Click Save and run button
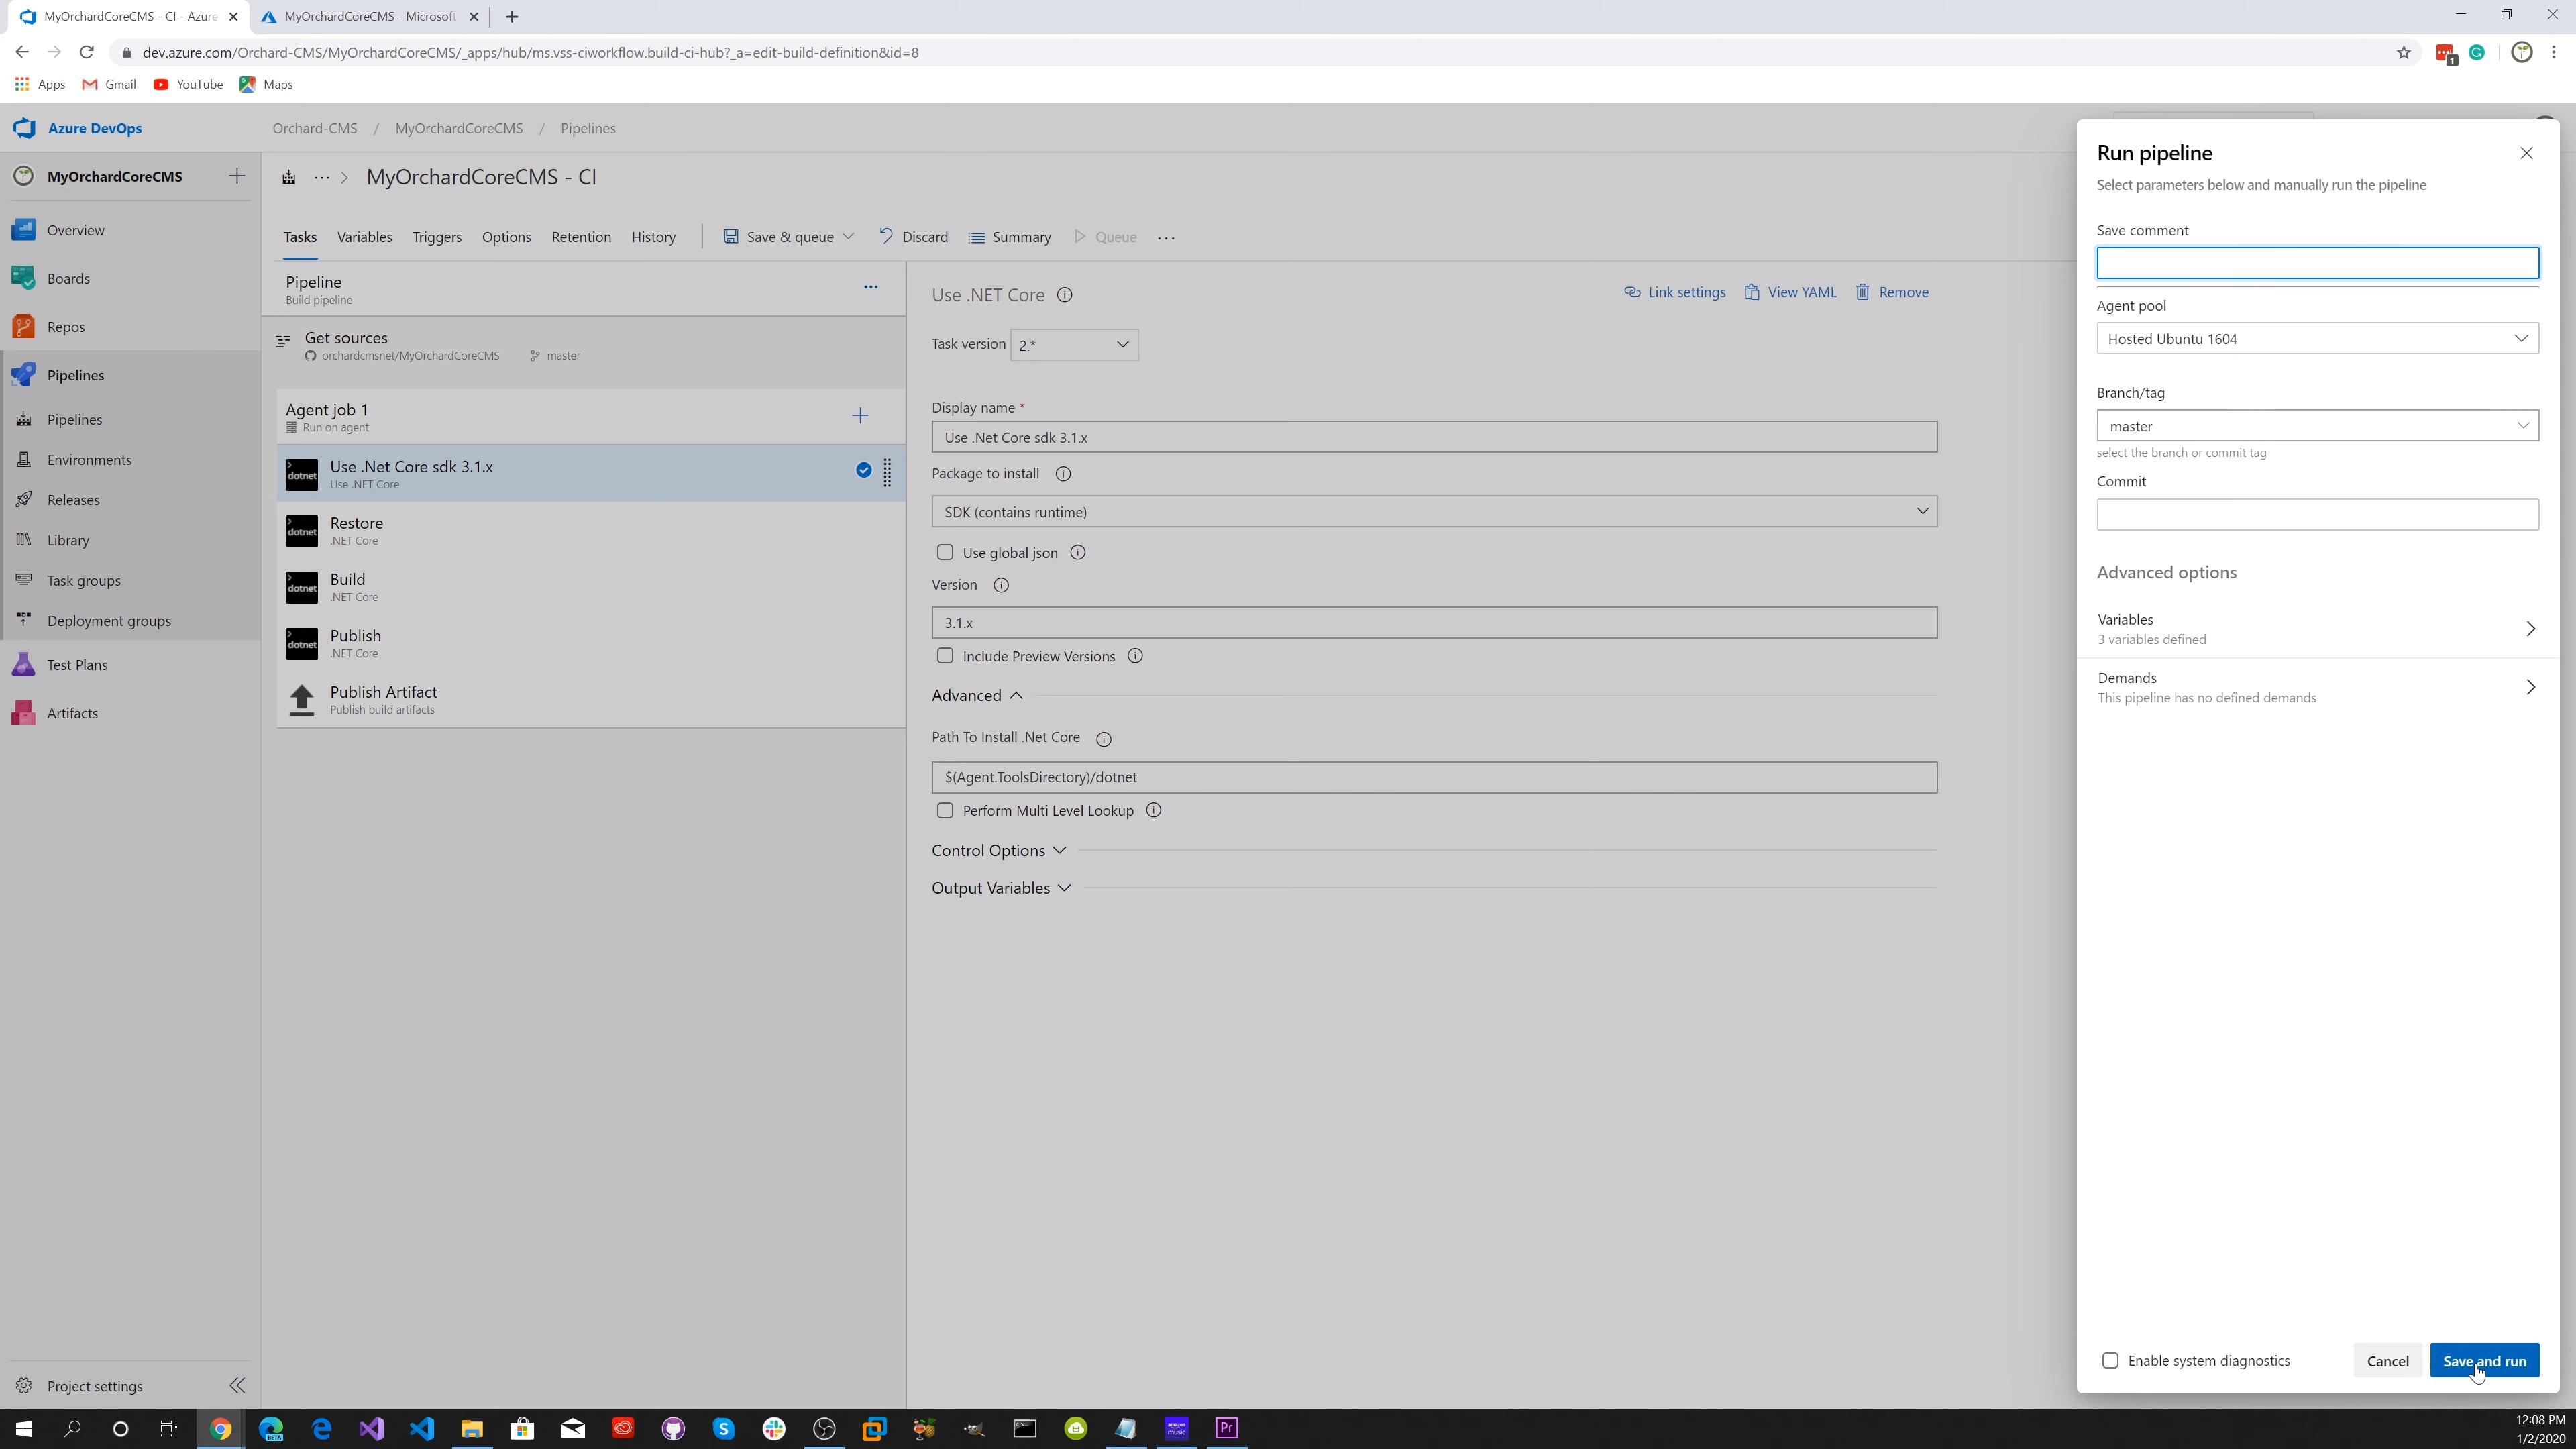This screenshot has width=2576, height=1449. pos(2484,1361)
